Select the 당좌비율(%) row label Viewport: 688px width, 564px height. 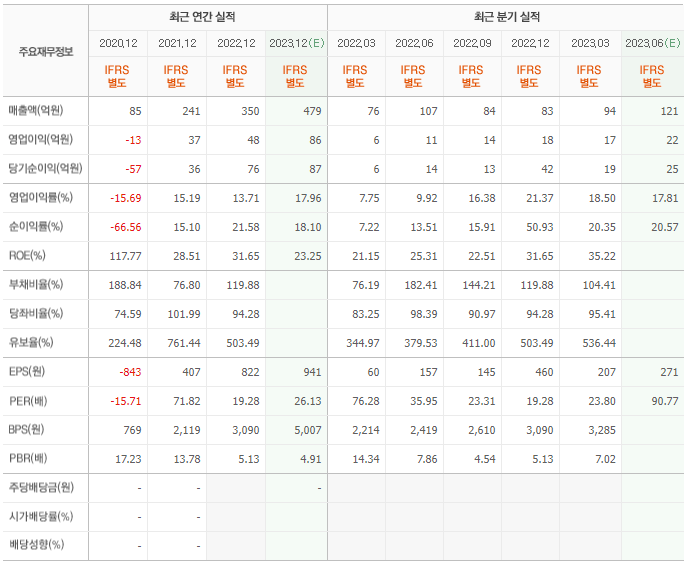pos(36,313)
